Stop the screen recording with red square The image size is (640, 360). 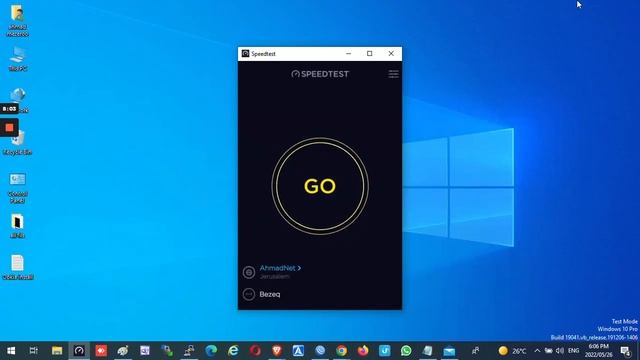click(x=9, y=128)
